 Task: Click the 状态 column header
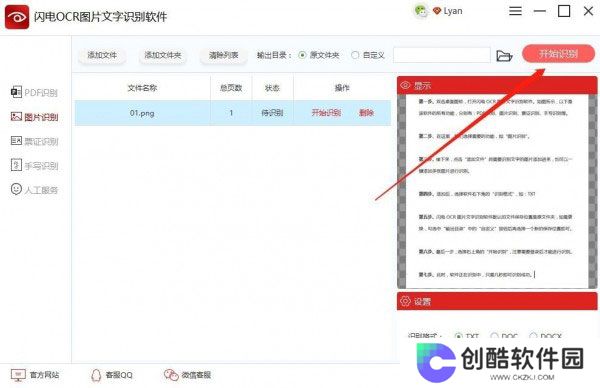click(x=272, y=88)
